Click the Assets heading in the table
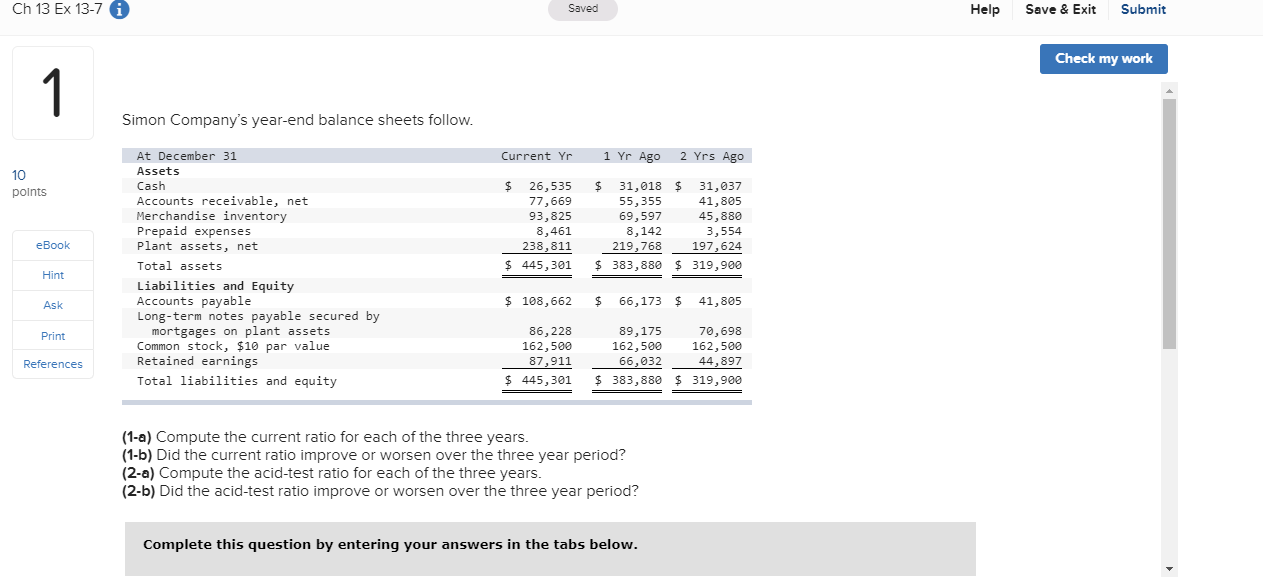1263x577 pixels. (x=158, y=171)
